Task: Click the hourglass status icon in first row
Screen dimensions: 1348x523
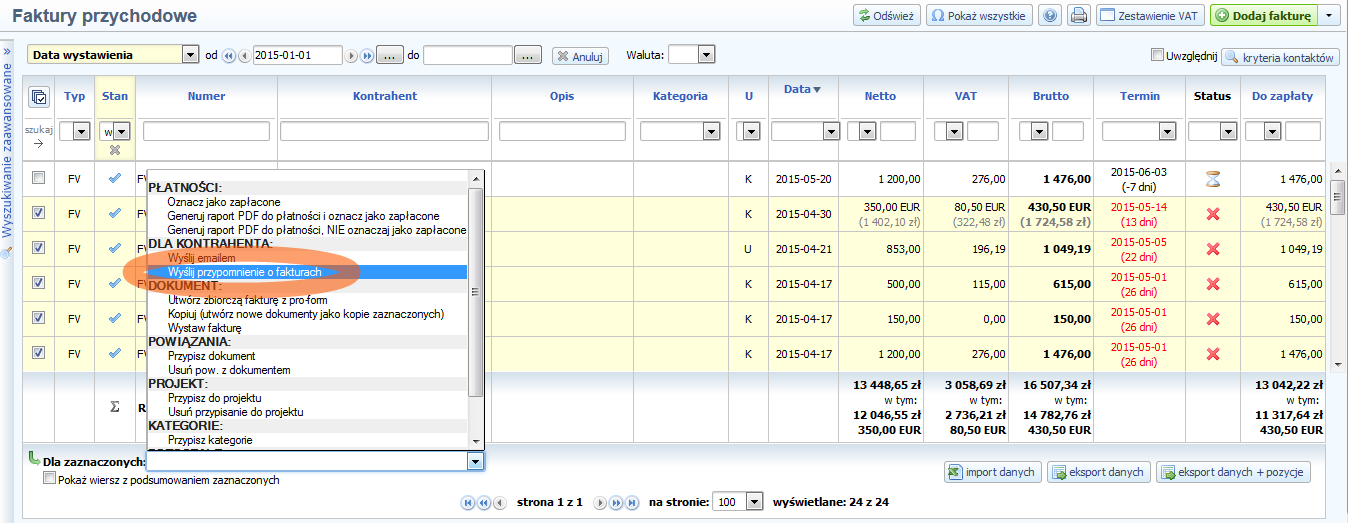Action: pos(1213,179)
